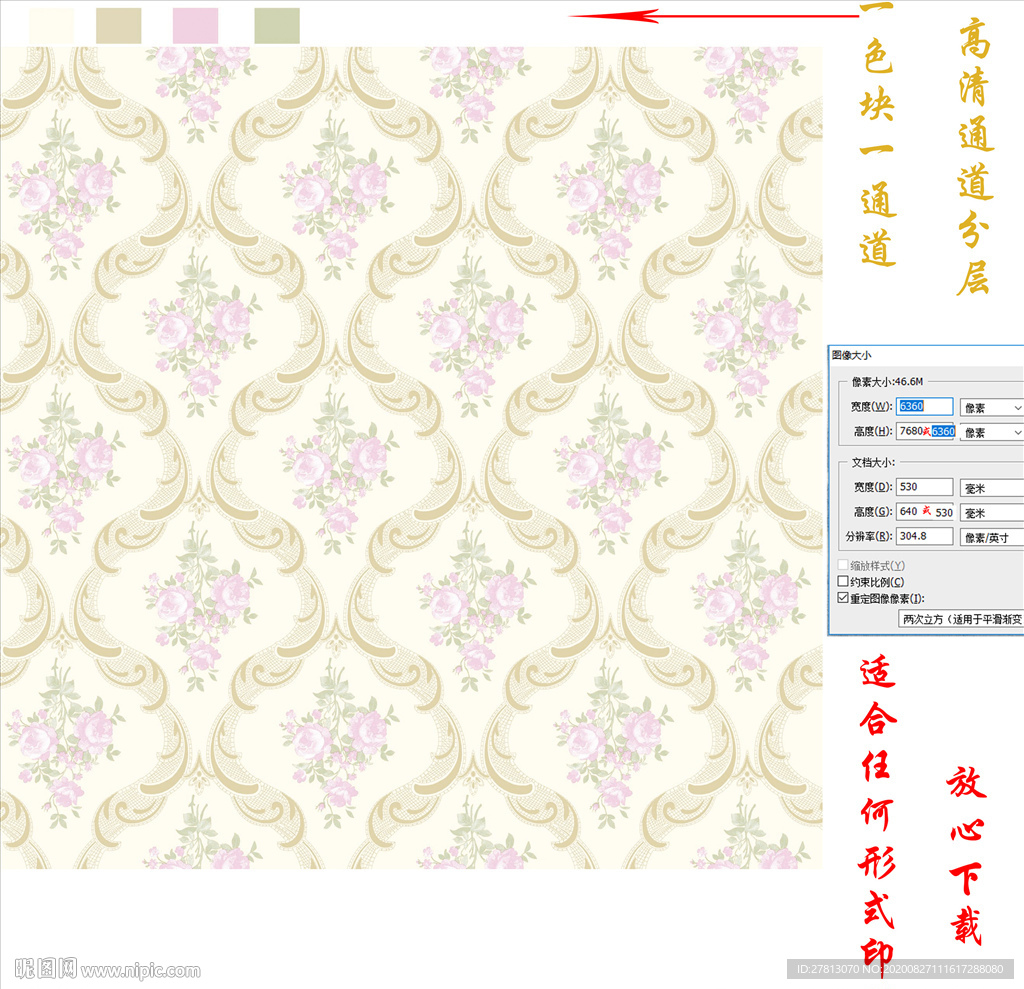Click the 高度(G) document height field
Viewport: 1024px width, 989px height.
point(924,511)
